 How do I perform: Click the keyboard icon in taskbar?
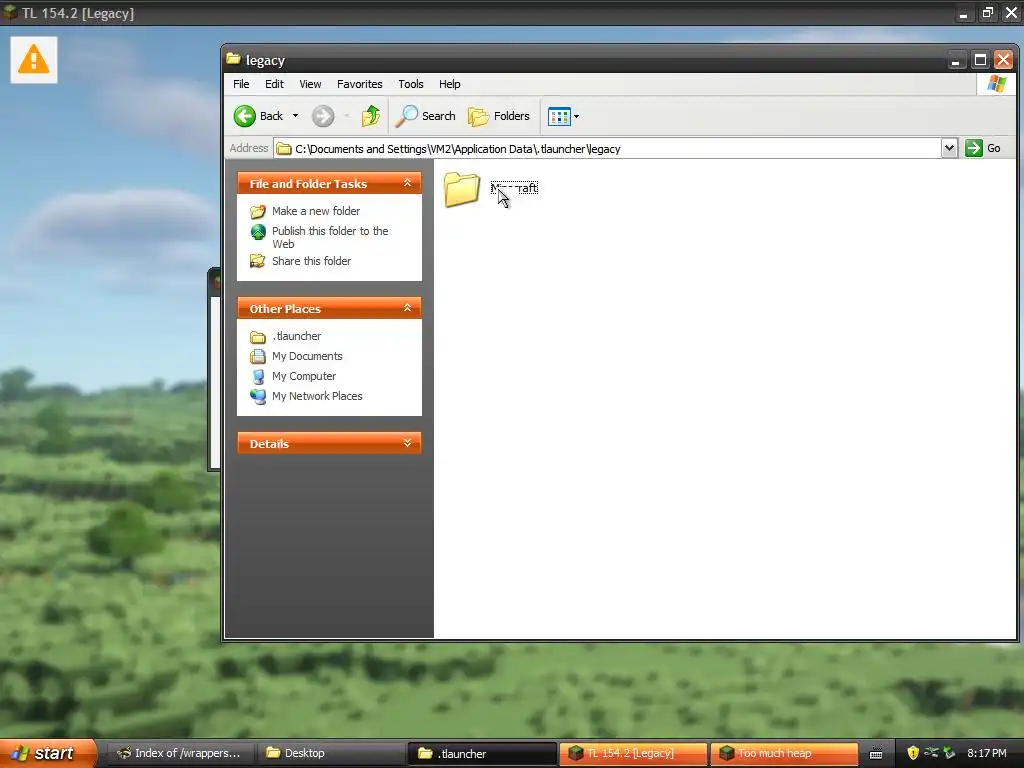click(x=876, y=754)
